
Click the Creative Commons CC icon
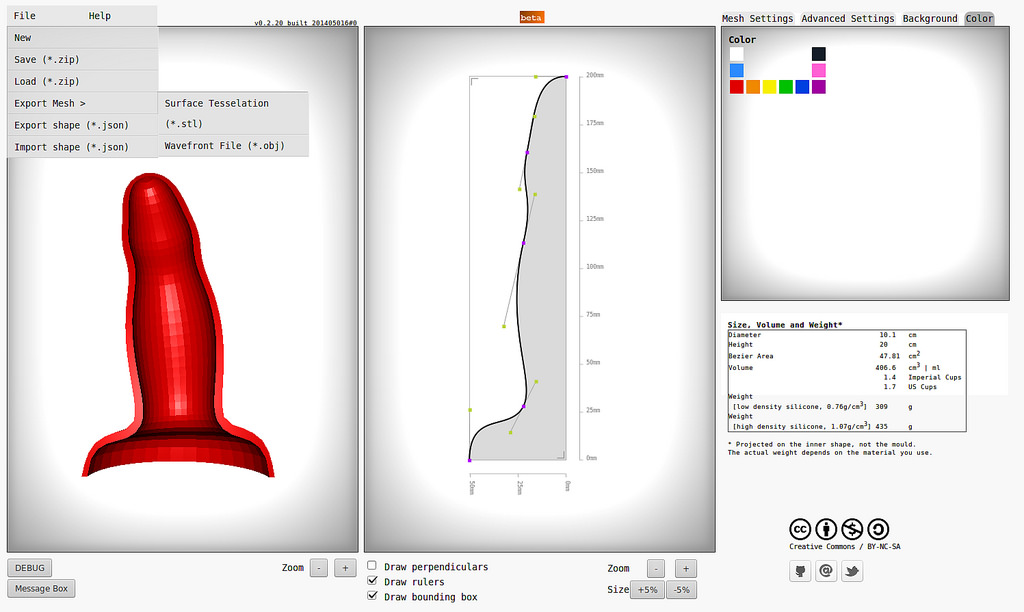point(800,530)
